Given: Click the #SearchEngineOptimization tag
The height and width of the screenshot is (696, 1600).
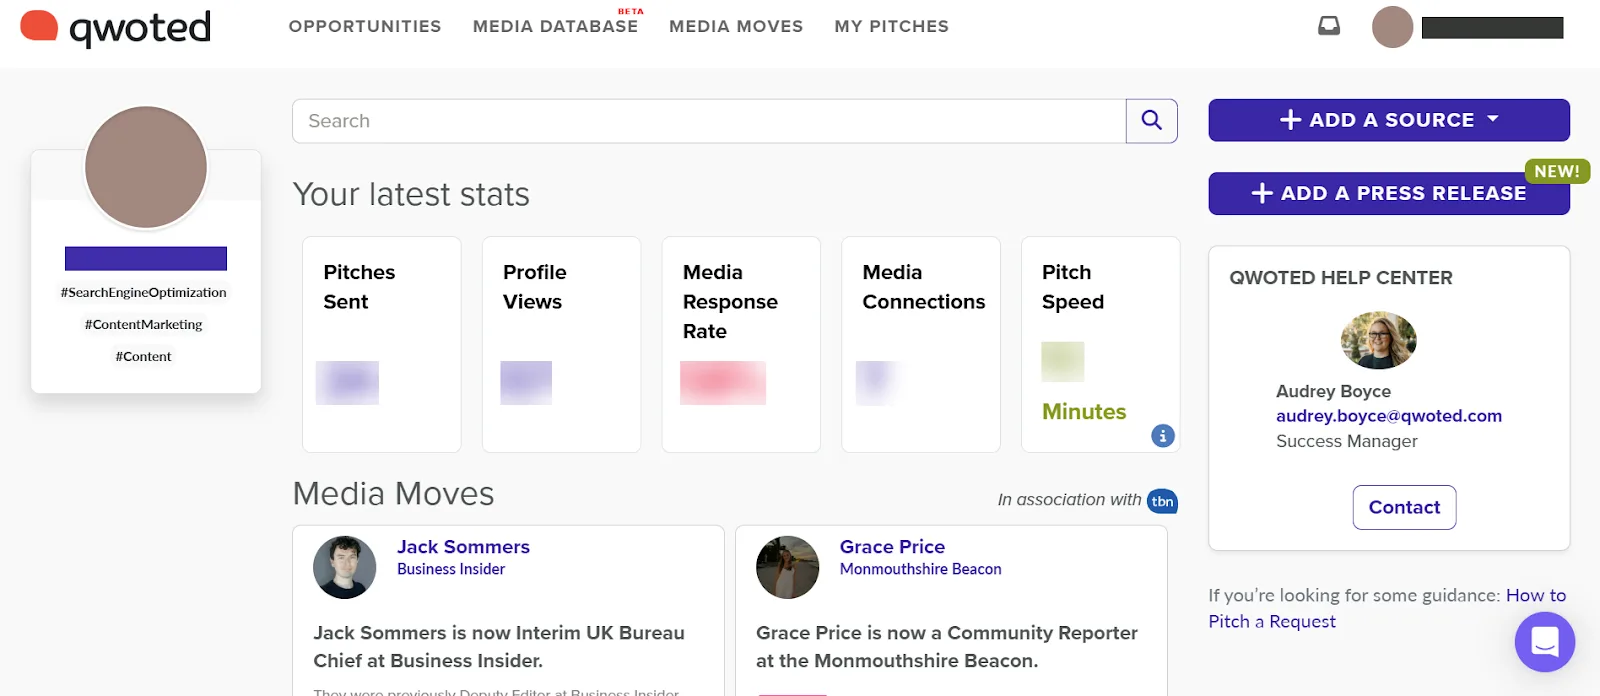Looking at the screenshot, I should 144,293.
